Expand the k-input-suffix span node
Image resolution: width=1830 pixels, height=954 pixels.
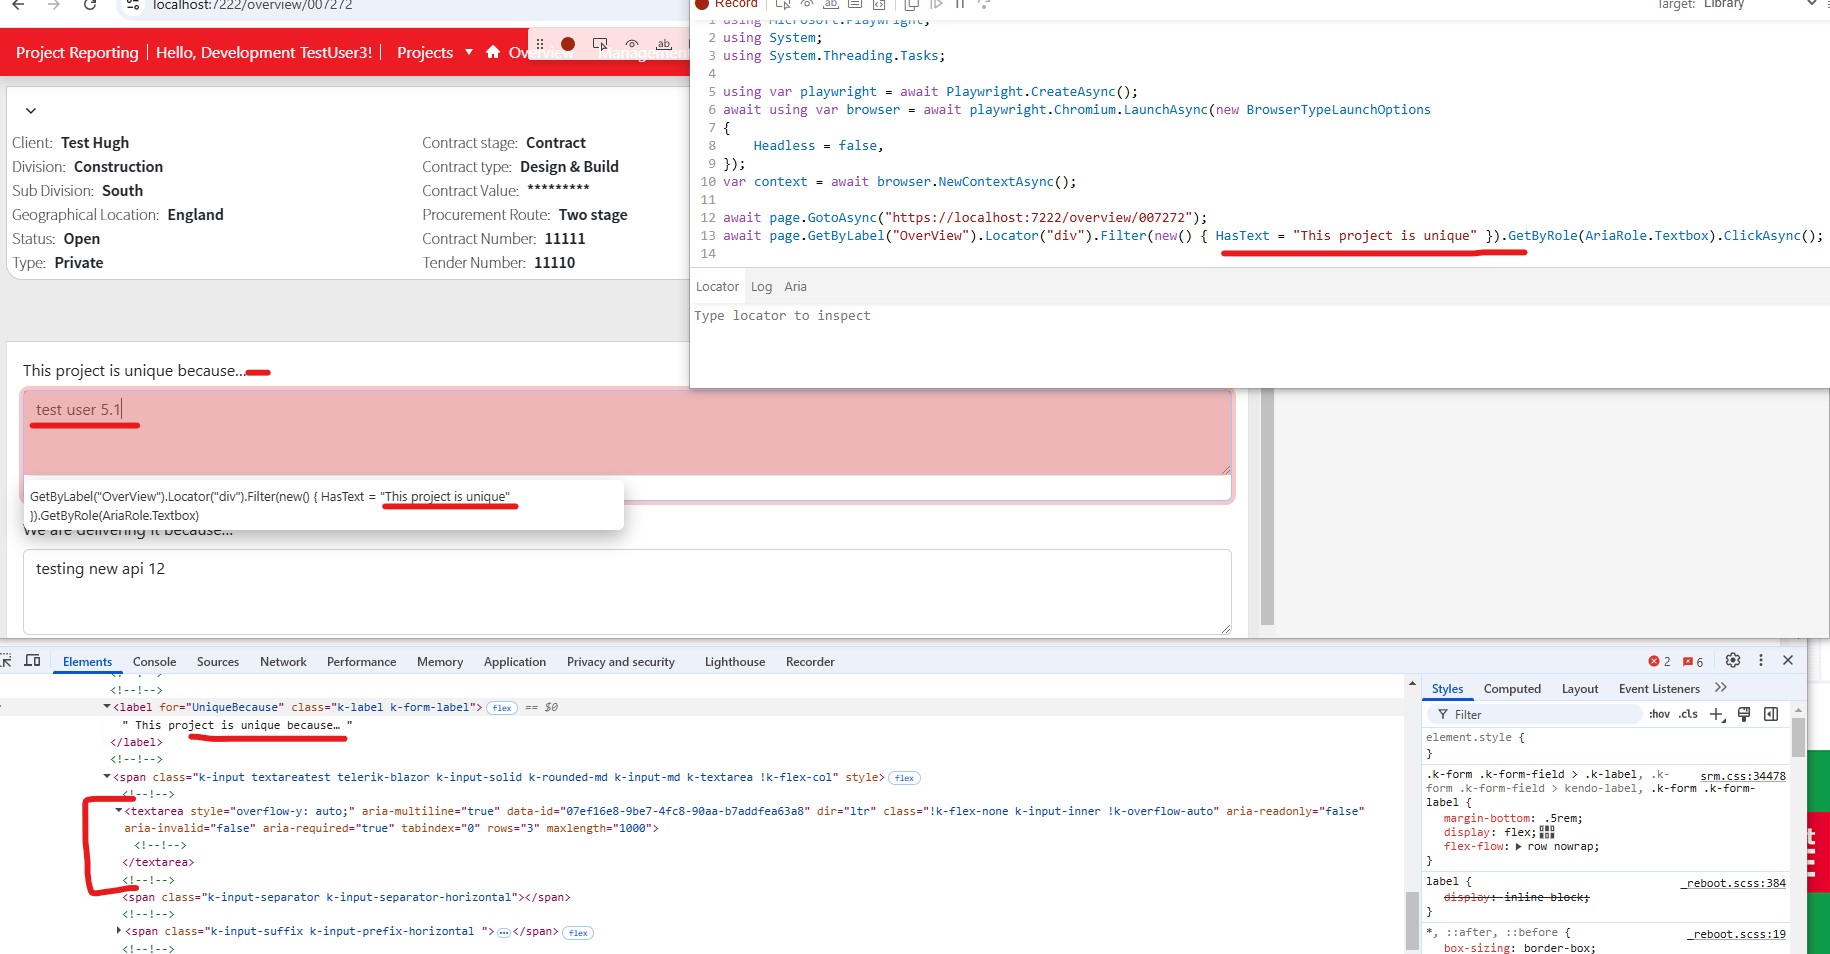coord(119,931)
